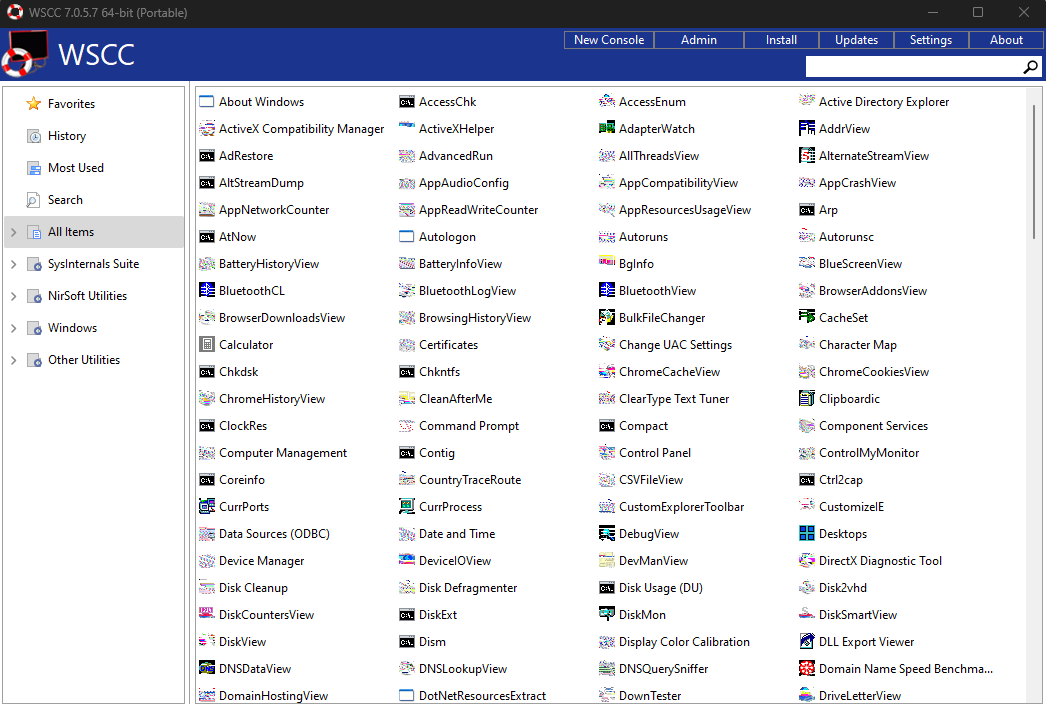Open AppResourcesUsageView entry
The image size is (1046, 704).
684,210
